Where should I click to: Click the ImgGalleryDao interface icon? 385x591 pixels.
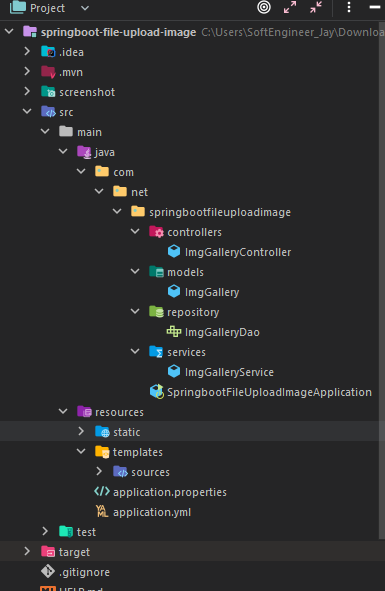coord(174,331)
